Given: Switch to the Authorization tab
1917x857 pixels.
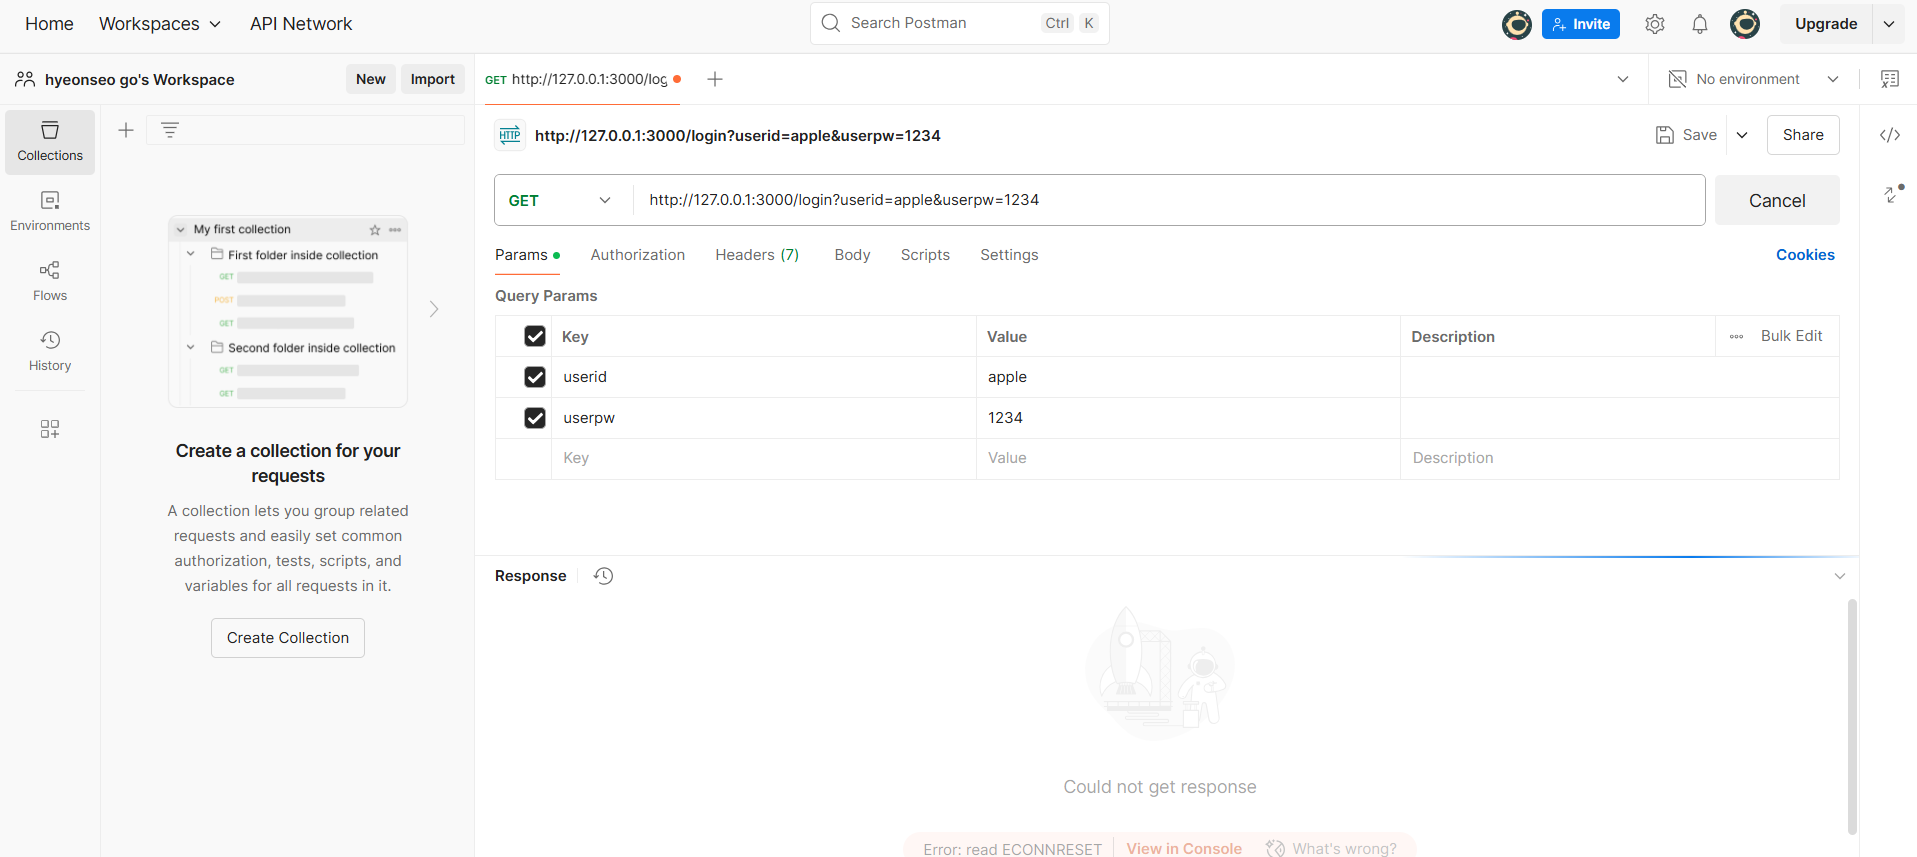Looking at the screenshot, I should pos(638,255).
